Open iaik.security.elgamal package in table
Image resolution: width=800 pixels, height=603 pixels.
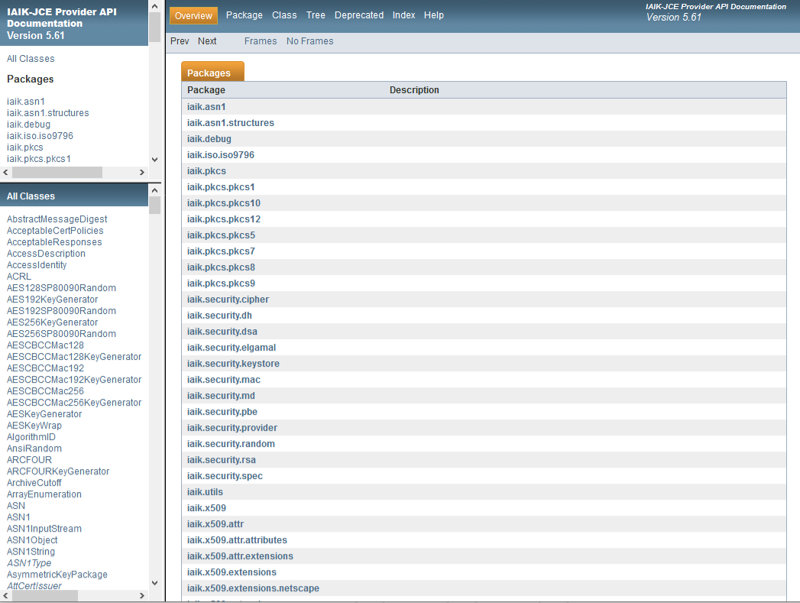pyautogui.click(x=231, y=347)
